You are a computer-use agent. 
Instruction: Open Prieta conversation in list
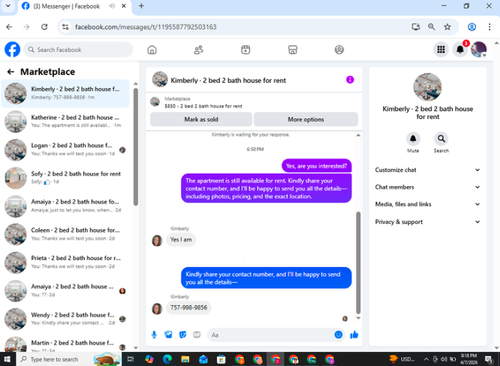65,263
